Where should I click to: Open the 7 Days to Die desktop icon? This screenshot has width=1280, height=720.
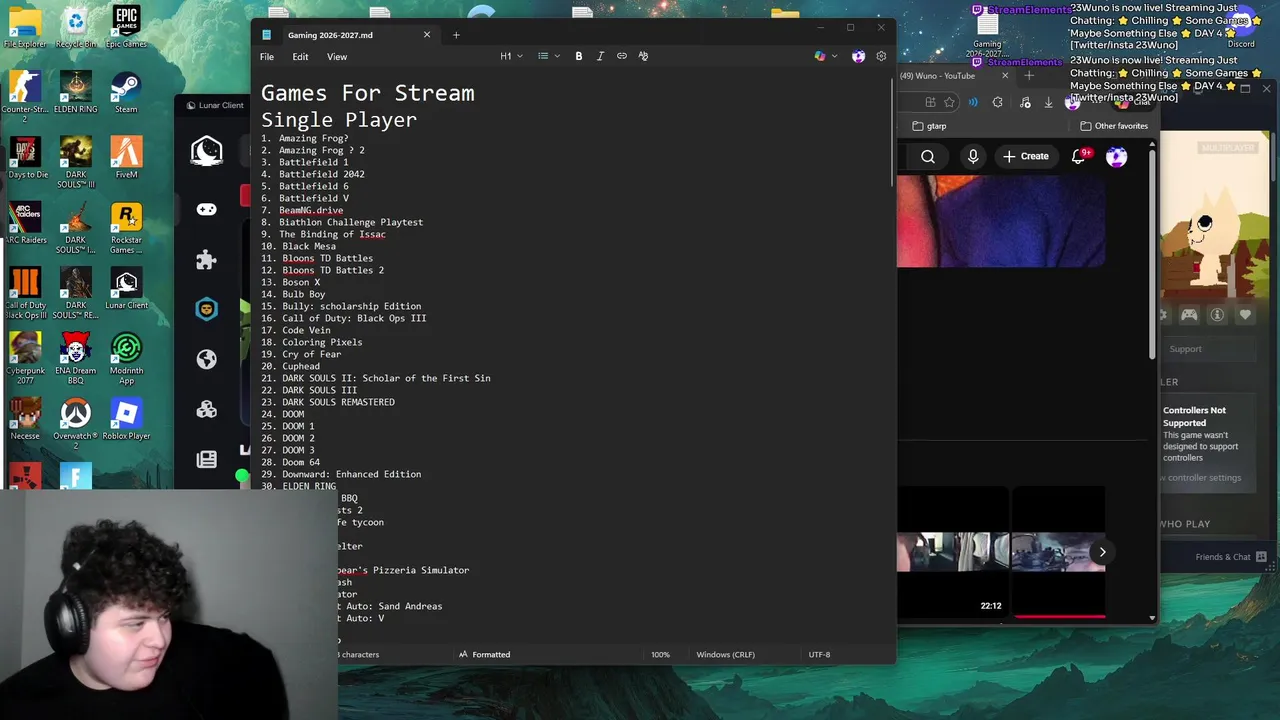[x=25, y=157]
